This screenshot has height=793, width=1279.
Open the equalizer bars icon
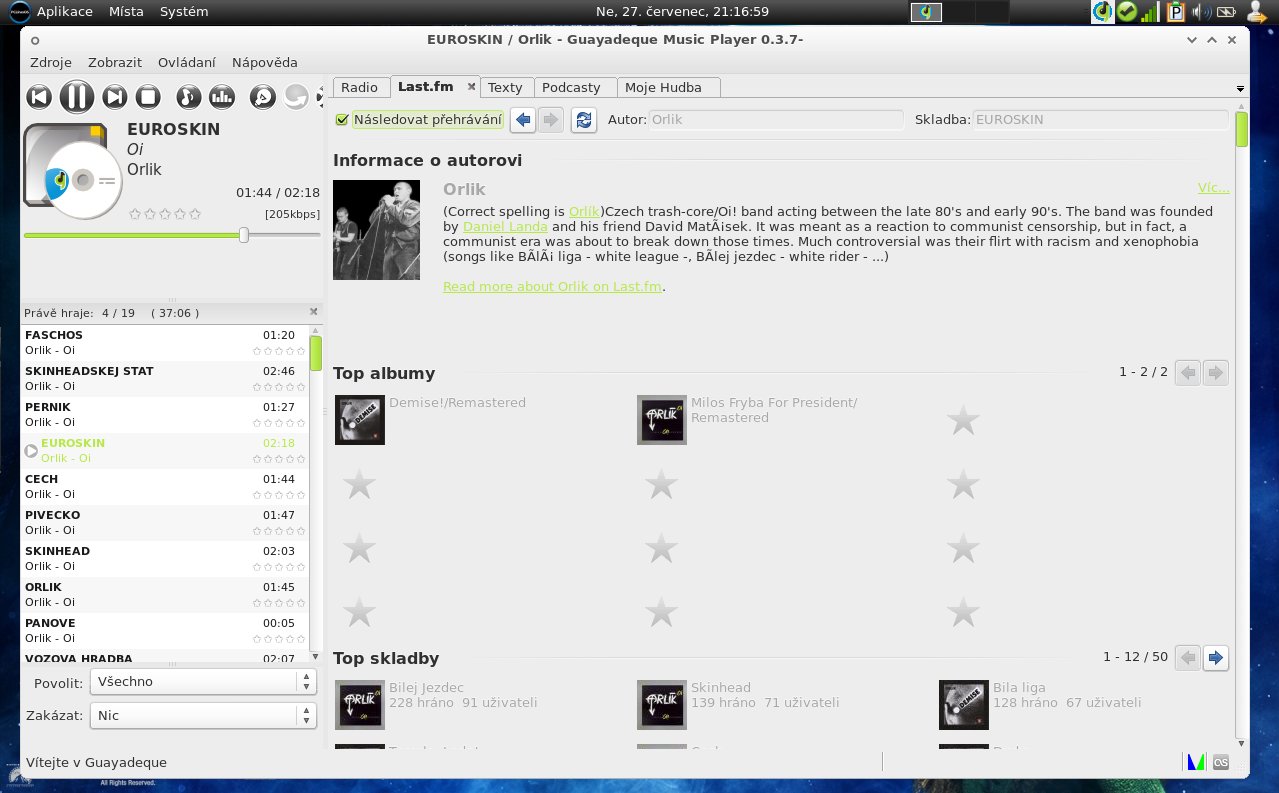click(222, 97)
